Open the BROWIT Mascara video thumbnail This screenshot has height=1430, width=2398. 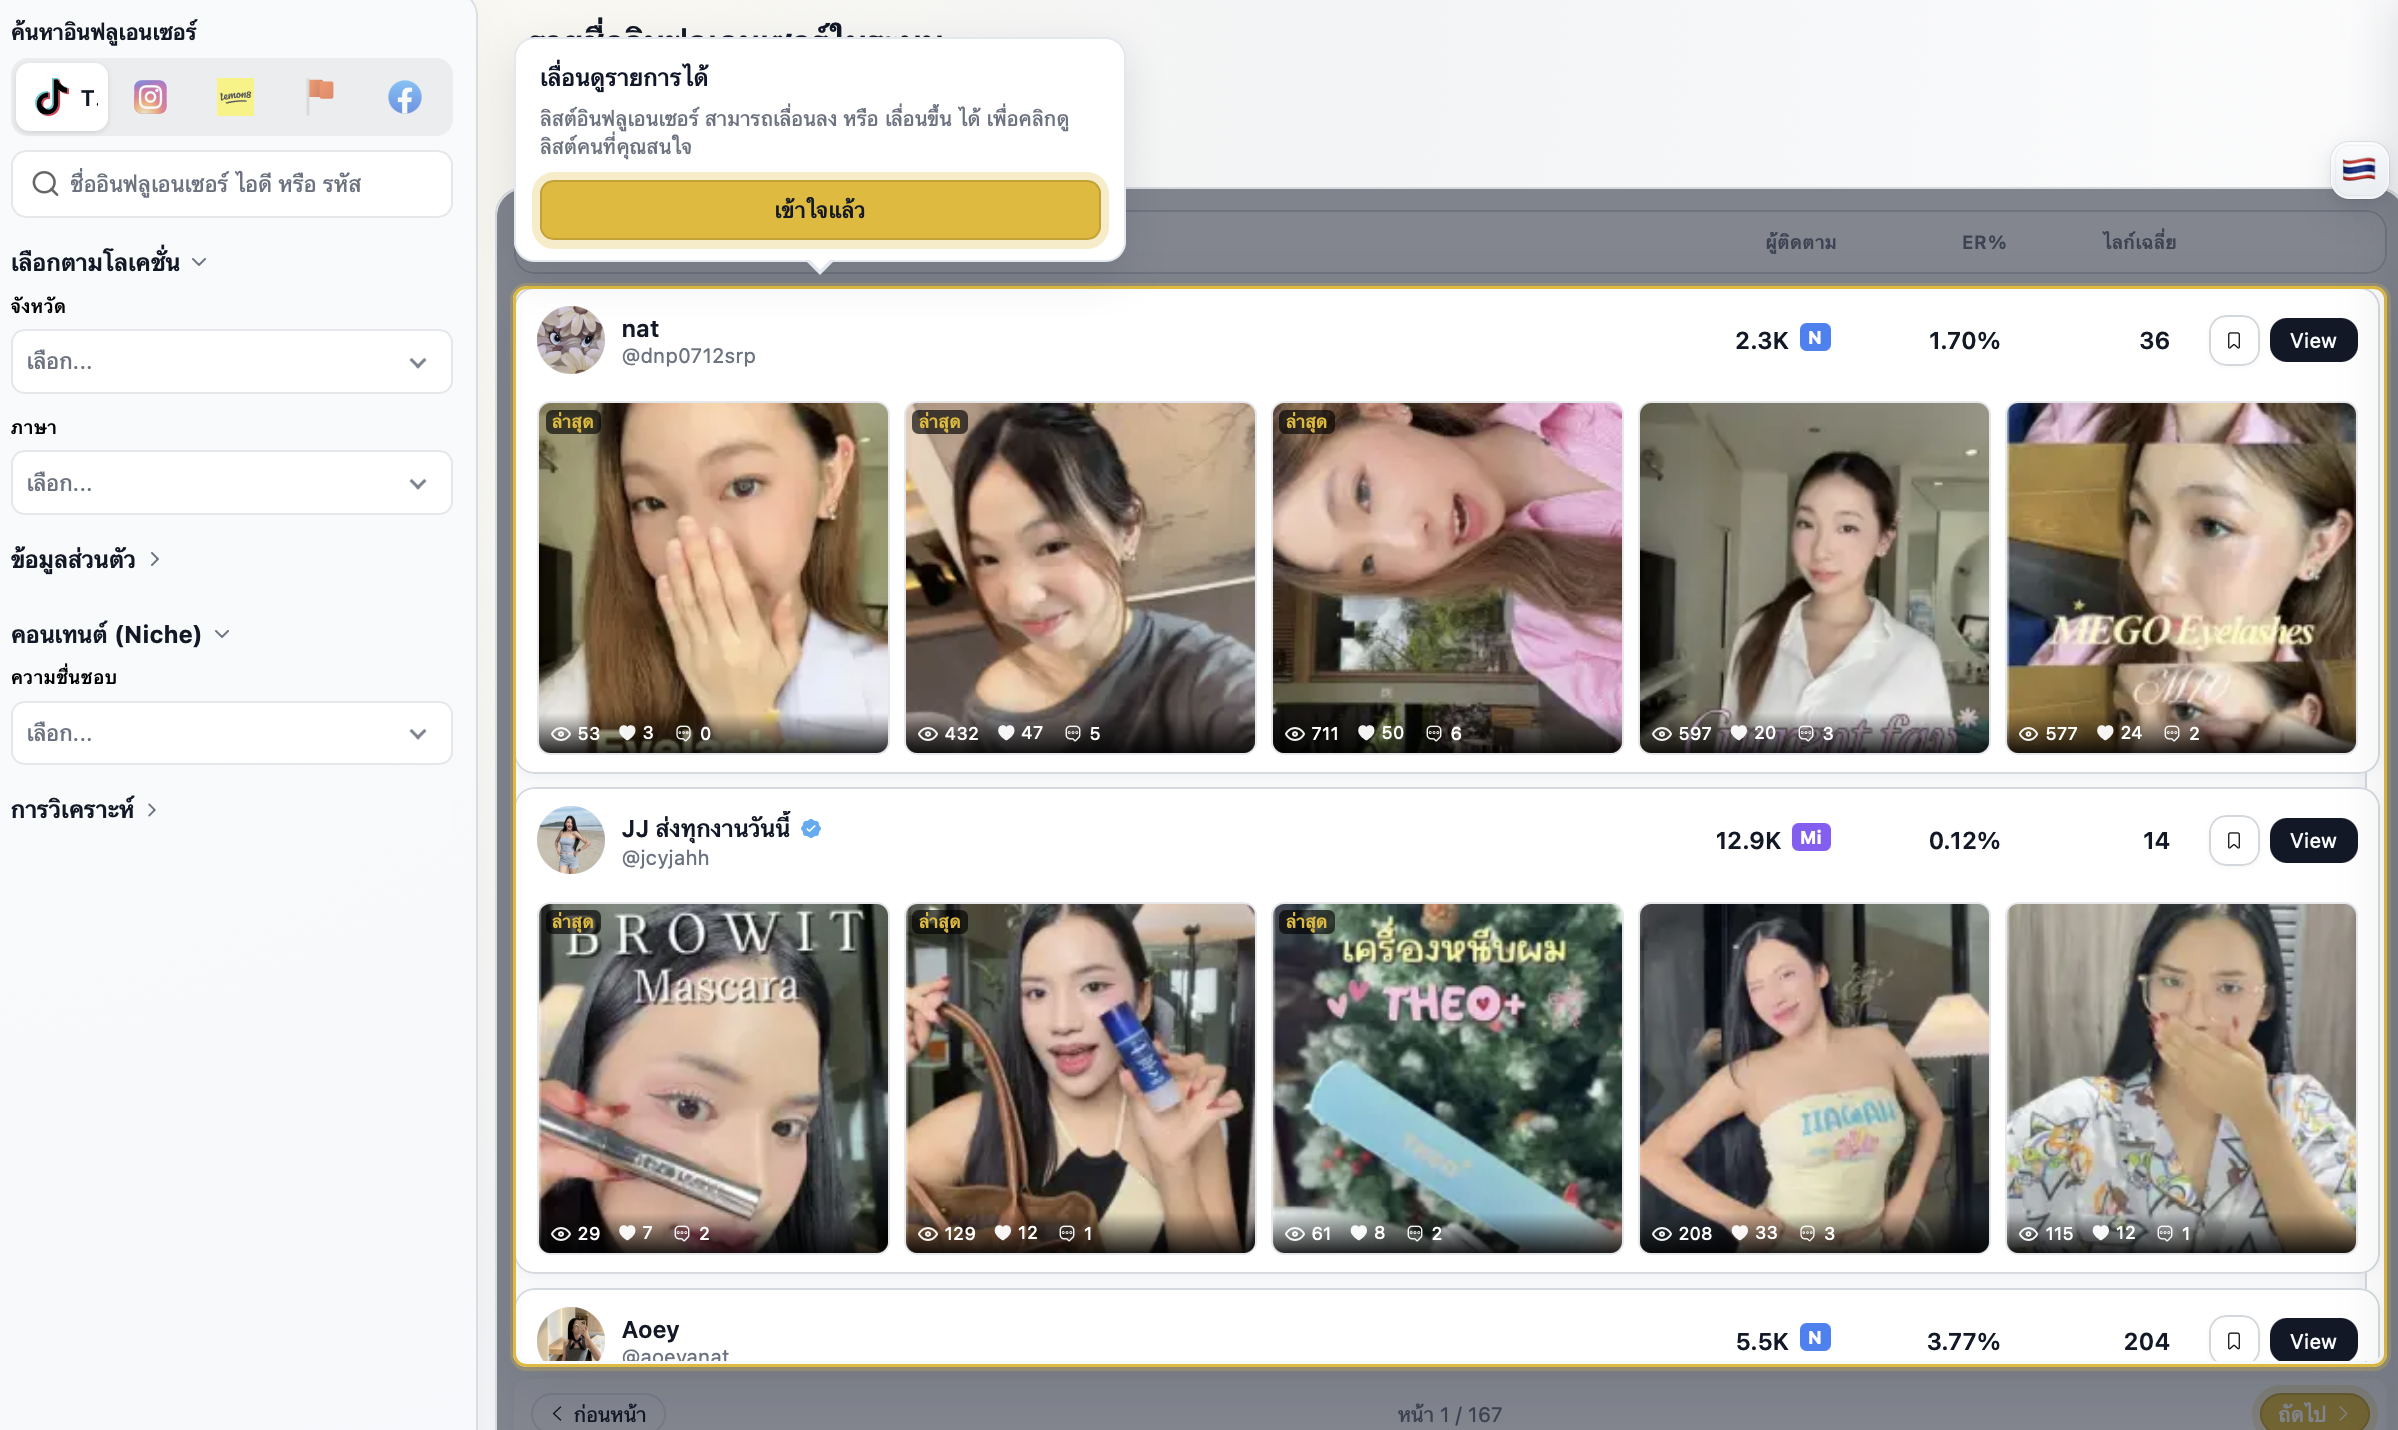click(x=713, y=1078)
